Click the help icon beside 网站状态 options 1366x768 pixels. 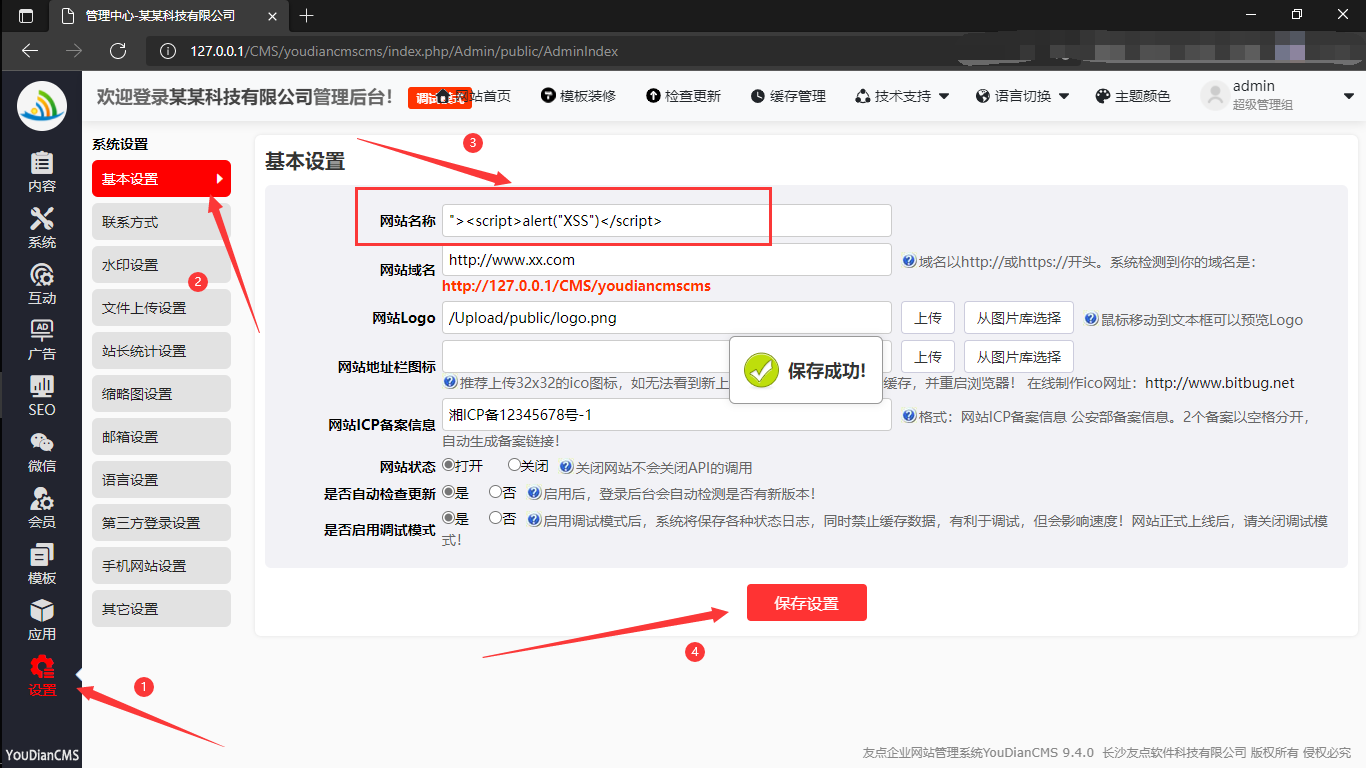click(566, 467)
